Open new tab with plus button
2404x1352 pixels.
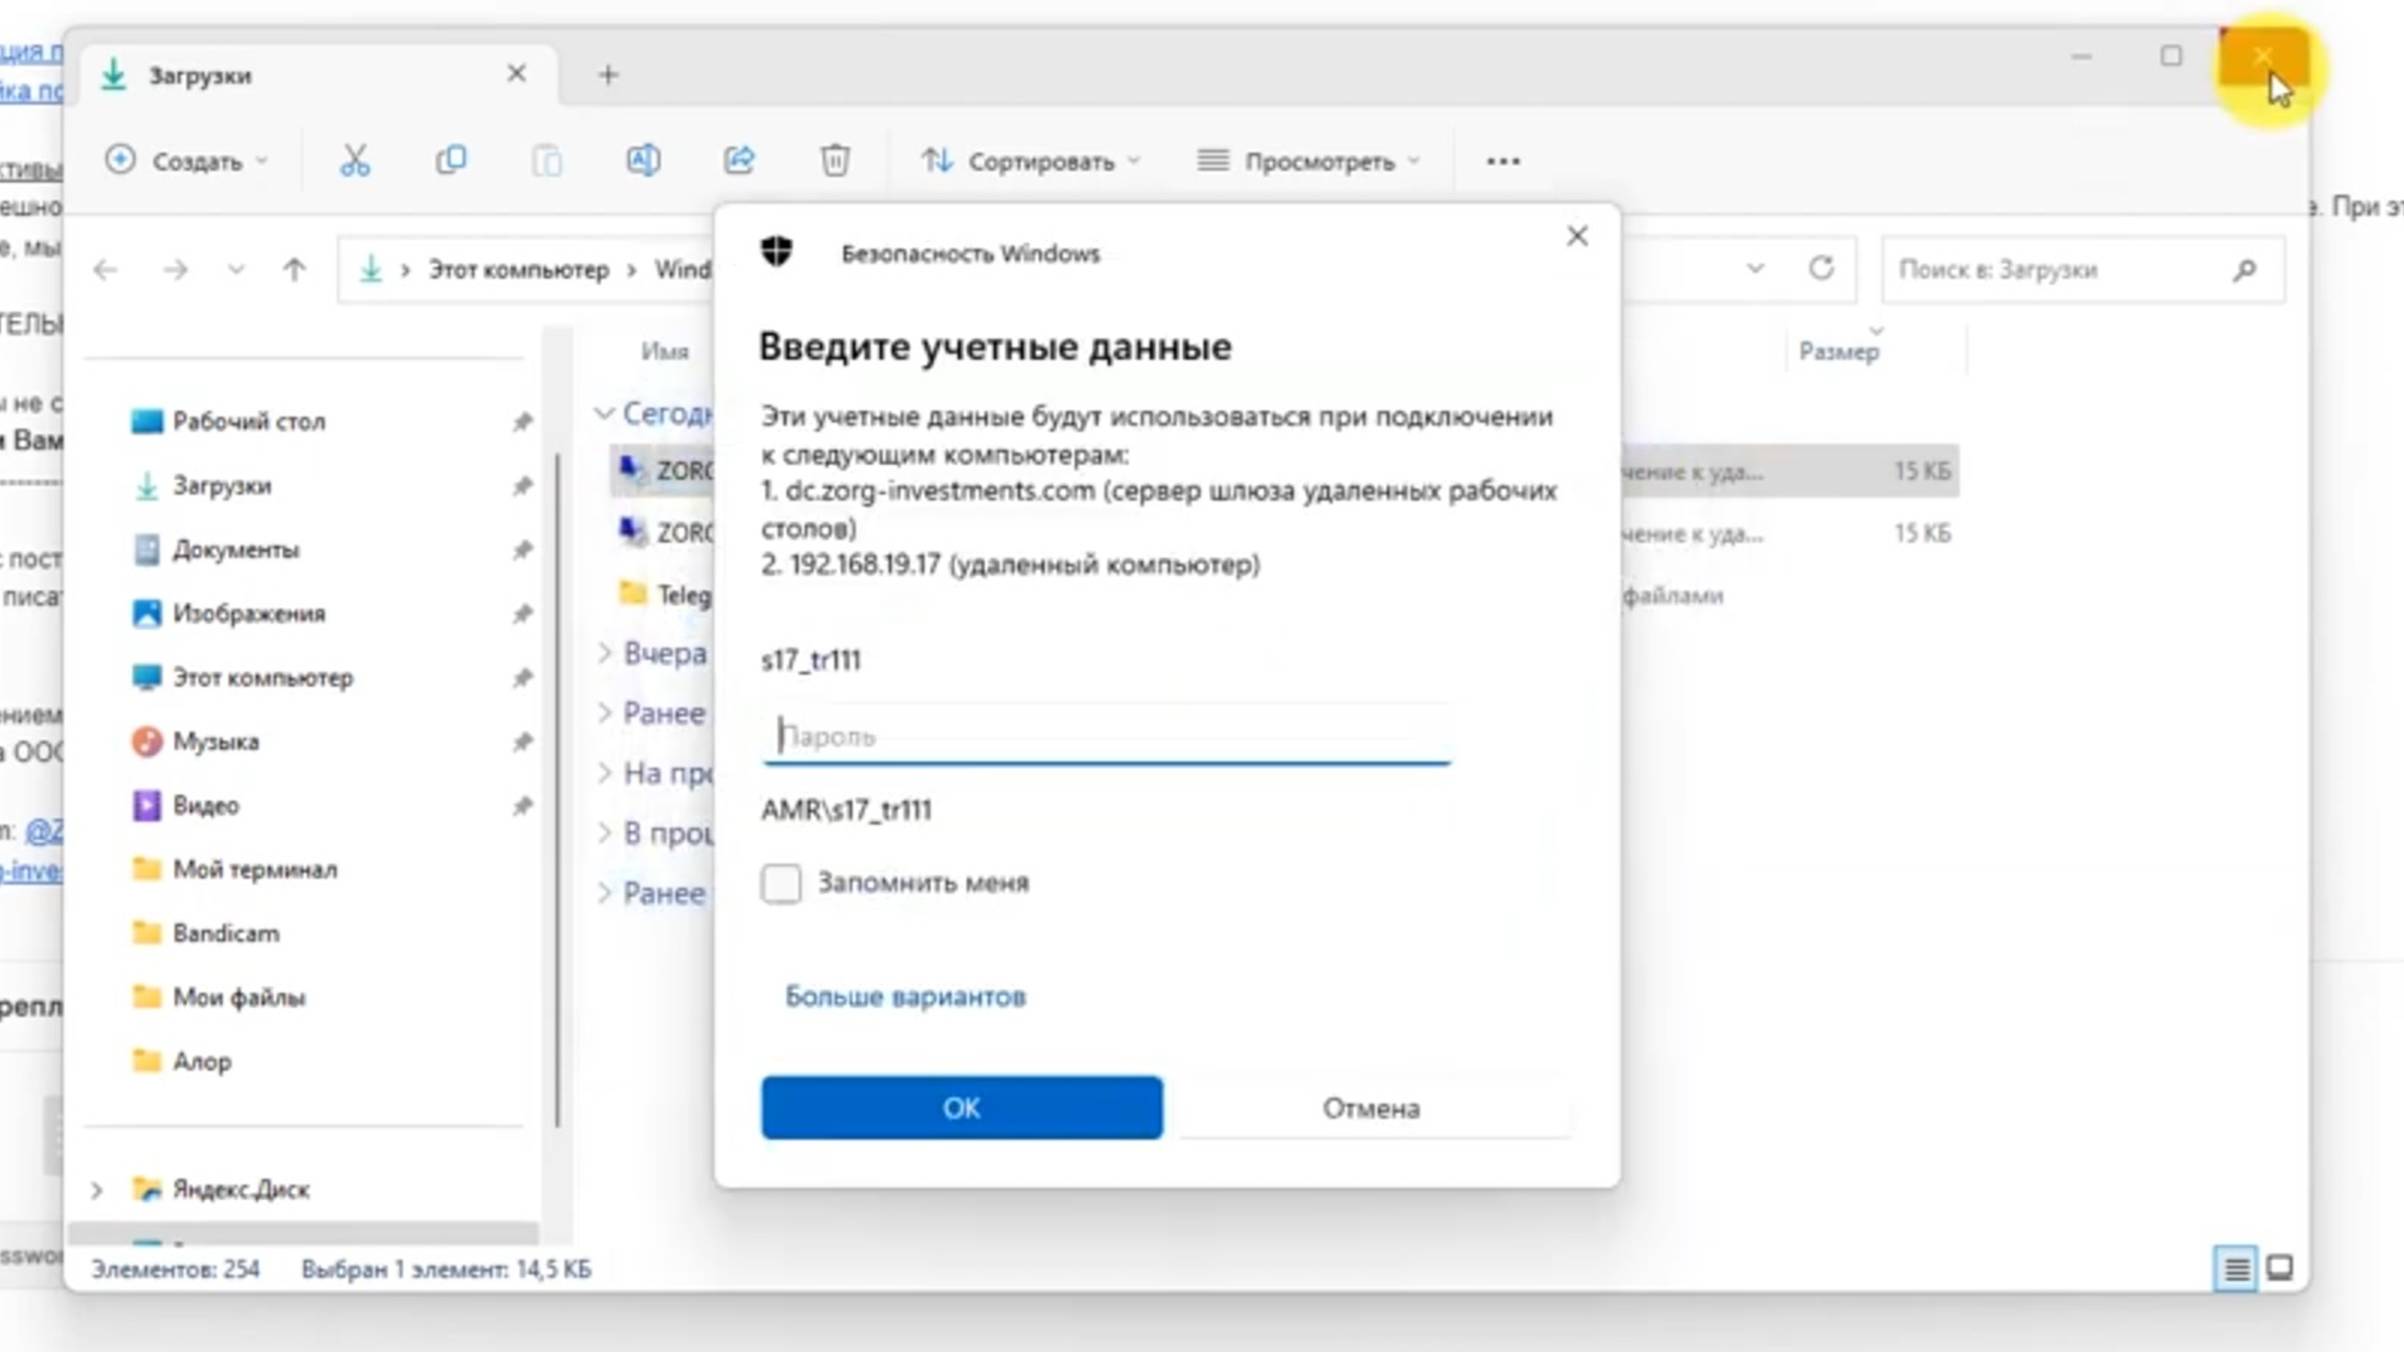[x=608, y=75]
